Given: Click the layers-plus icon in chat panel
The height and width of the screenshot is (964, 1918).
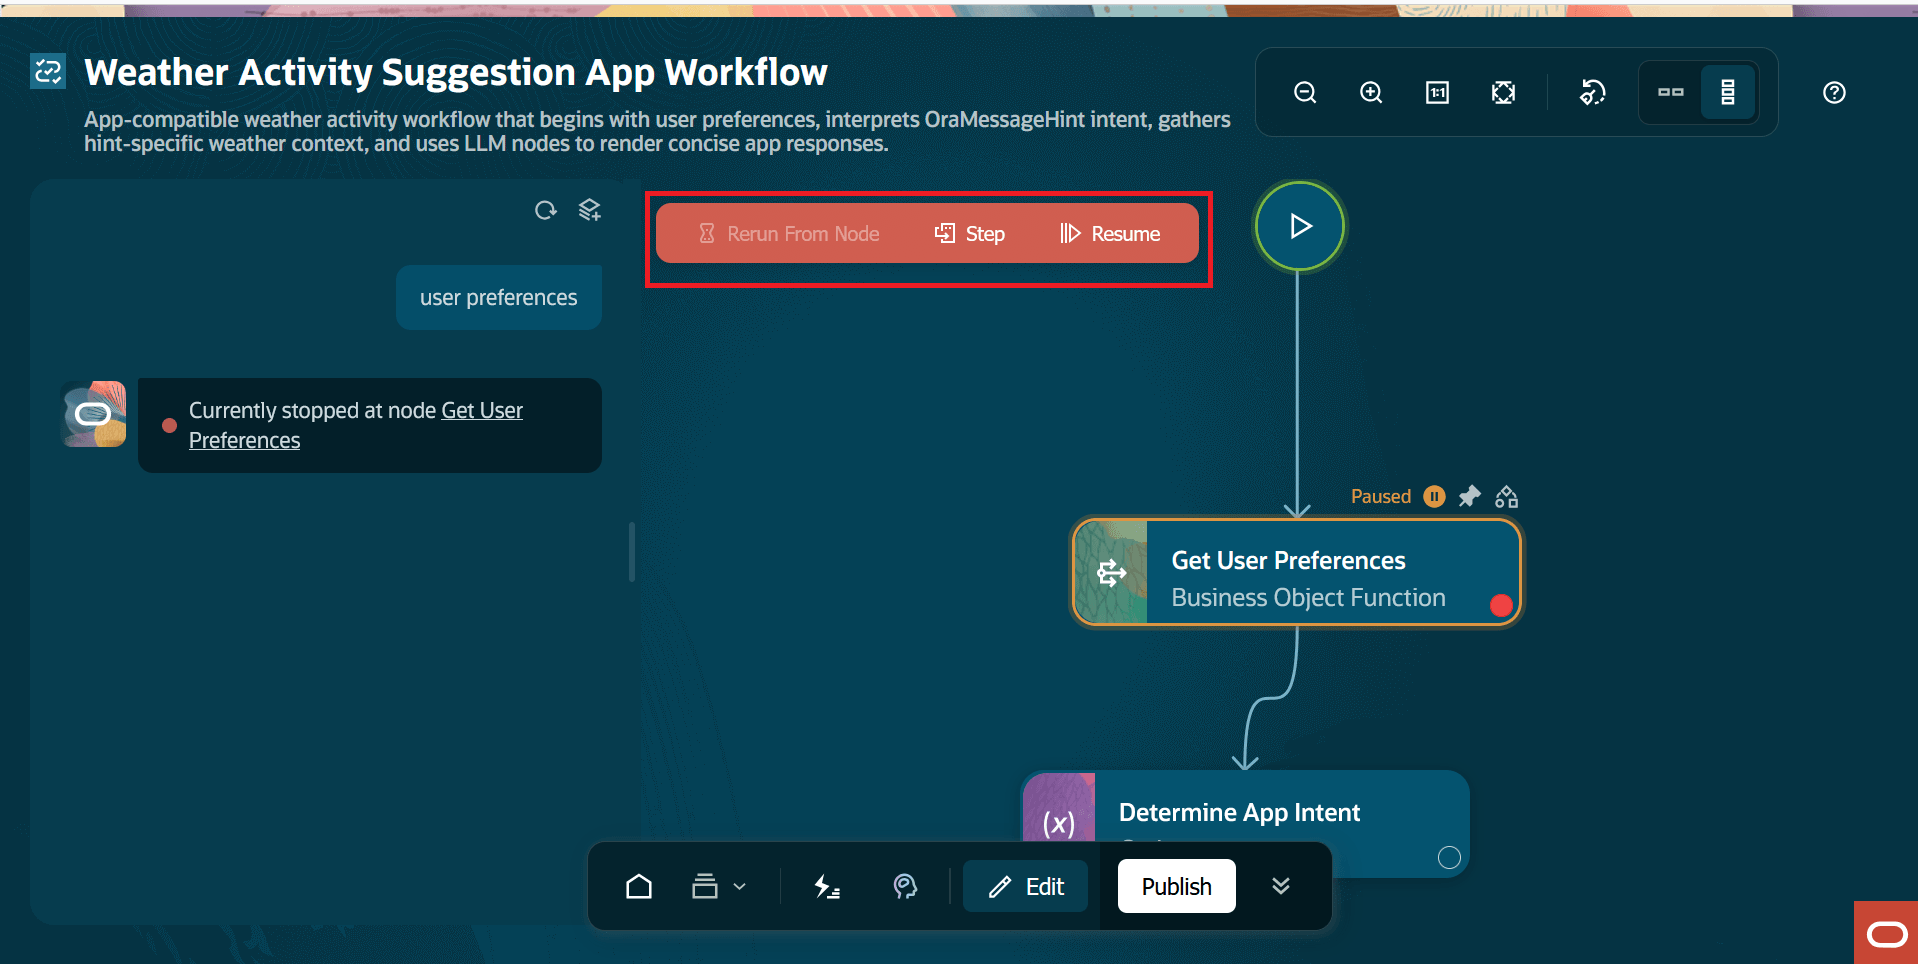Looking at the screenshot, I should (590, 210).
